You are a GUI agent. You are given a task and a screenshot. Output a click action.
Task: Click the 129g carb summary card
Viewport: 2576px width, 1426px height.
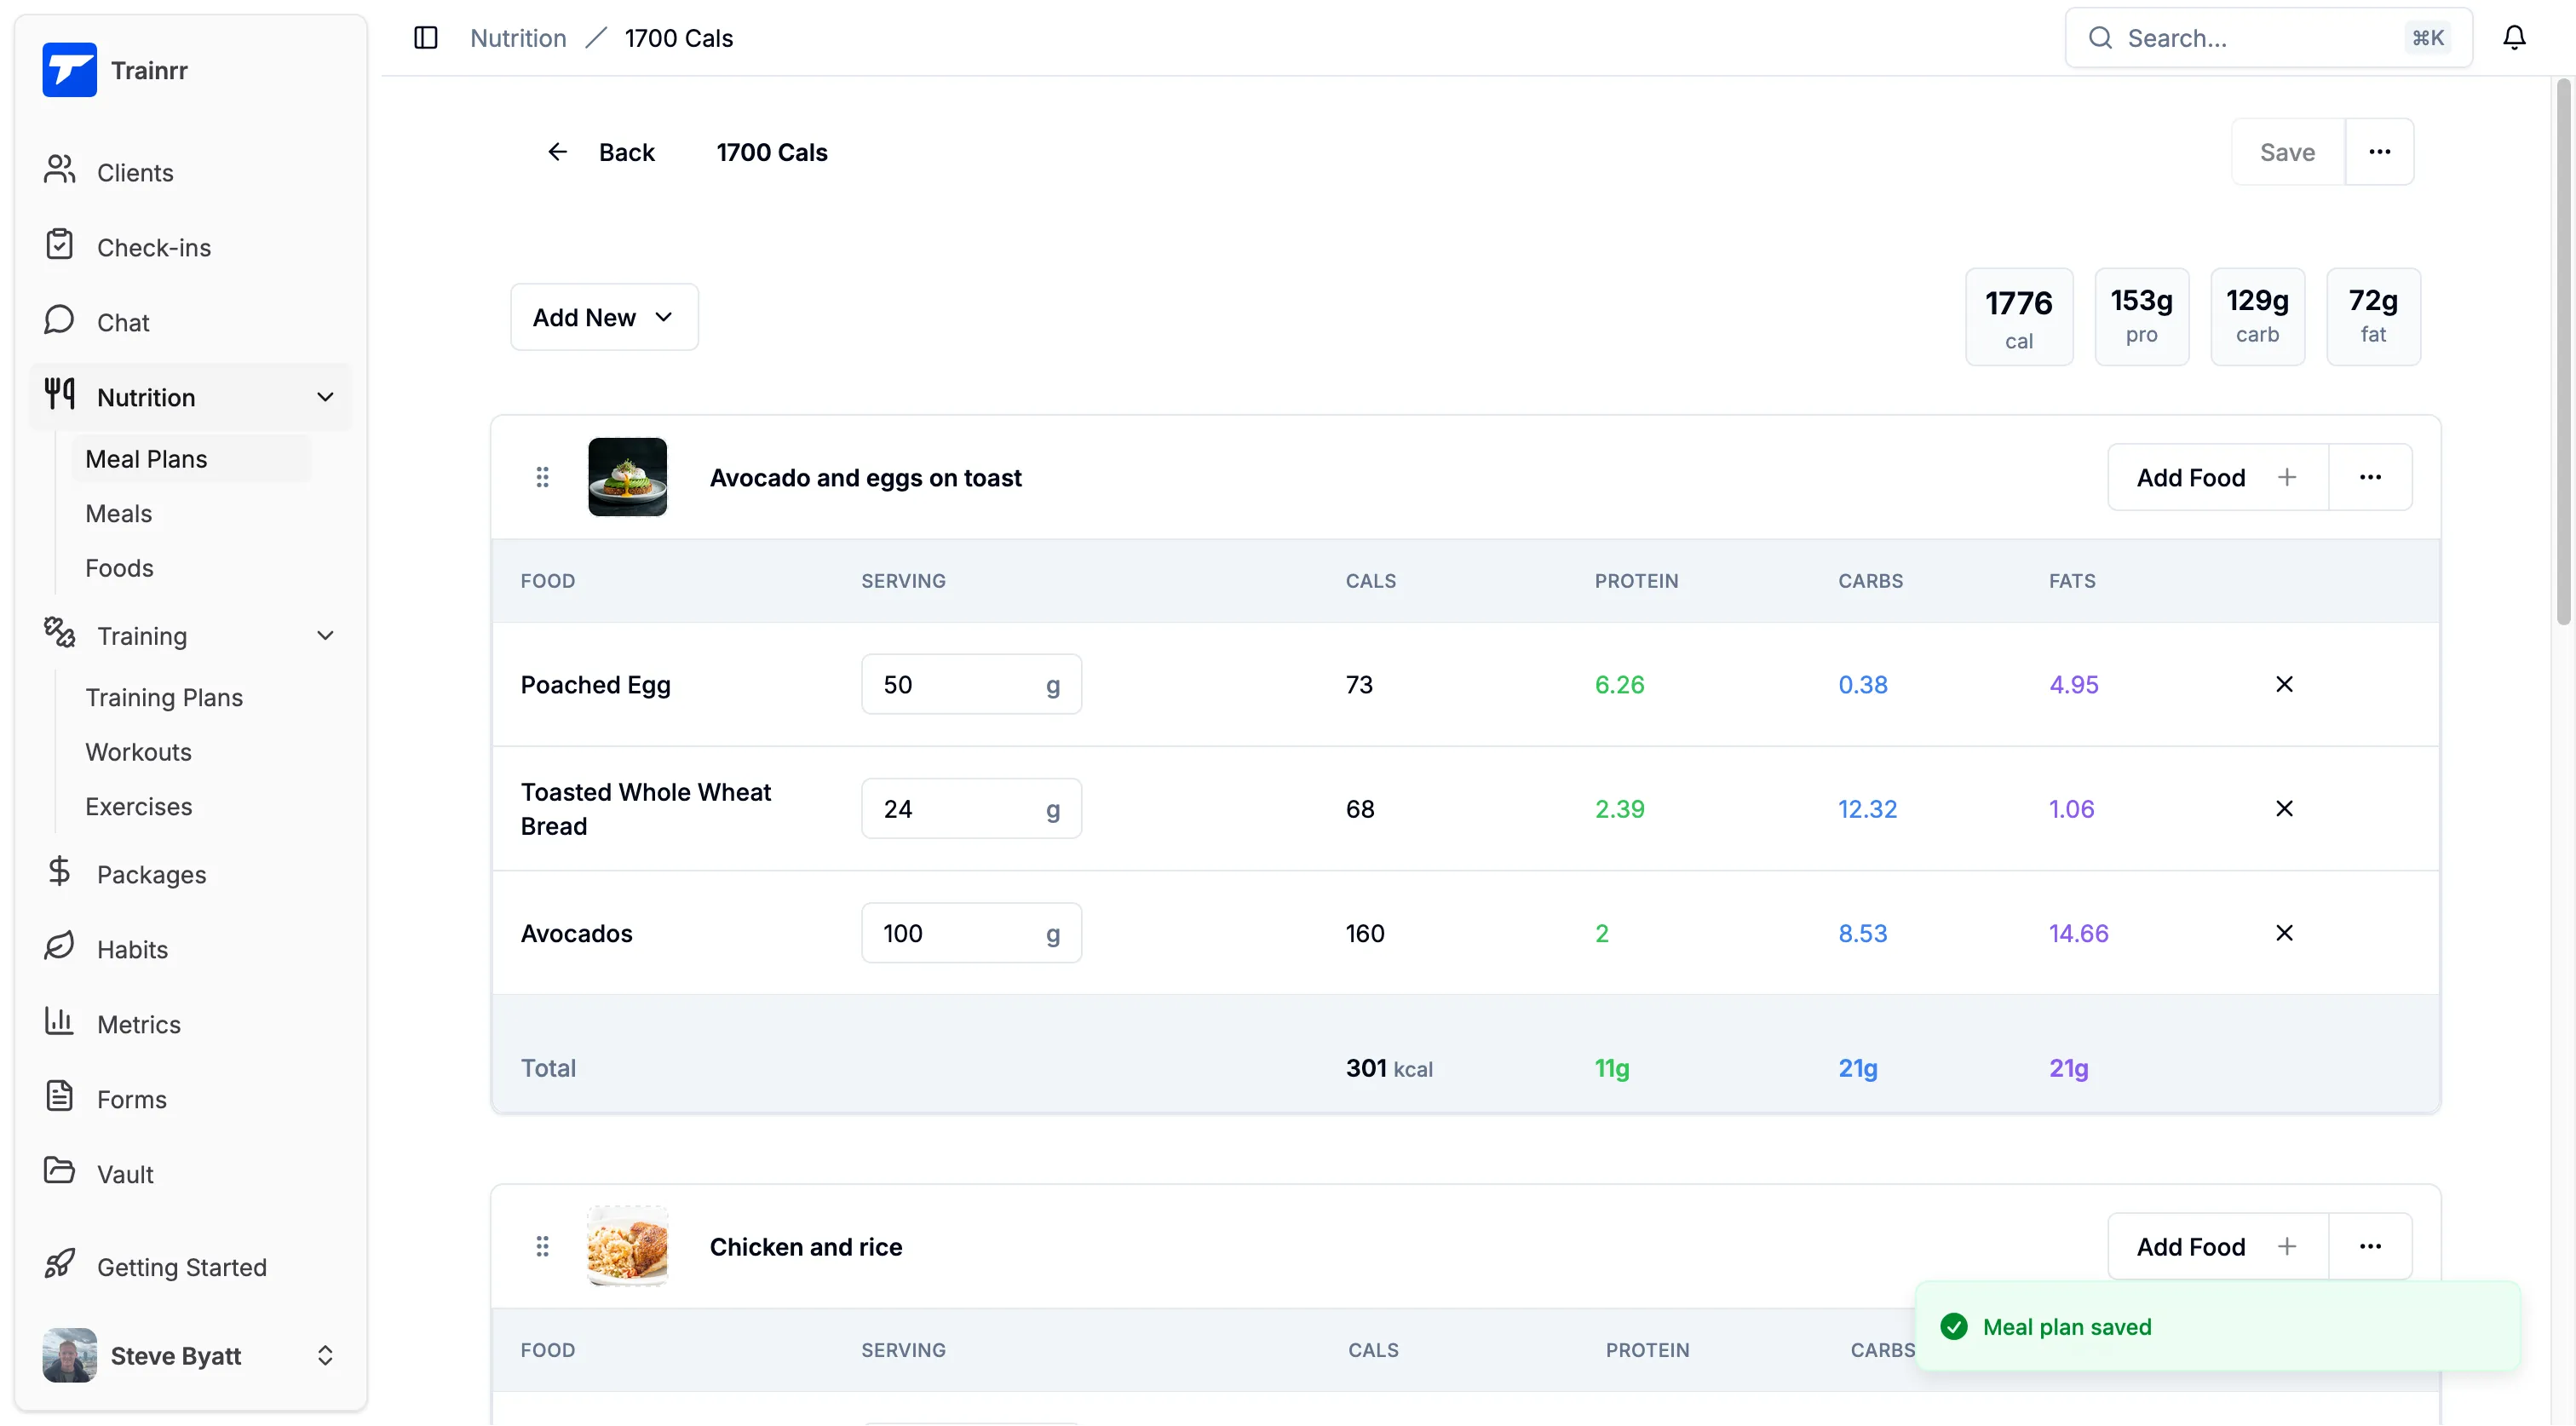(2257, 317)
